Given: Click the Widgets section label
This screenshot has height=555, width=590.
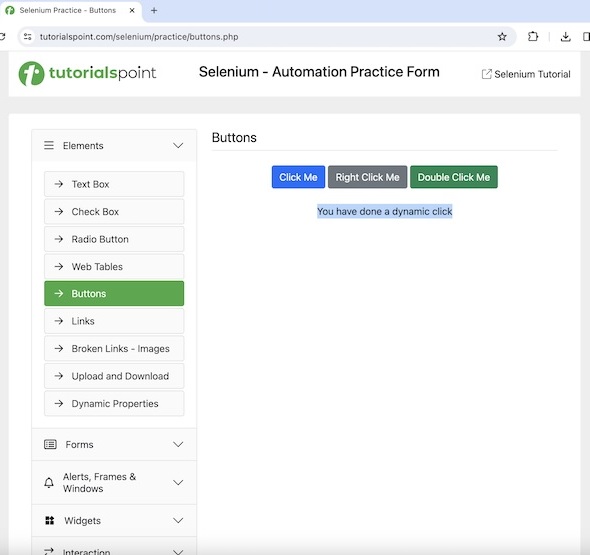Looking at the screenshot, I should (x=82, y=520).
